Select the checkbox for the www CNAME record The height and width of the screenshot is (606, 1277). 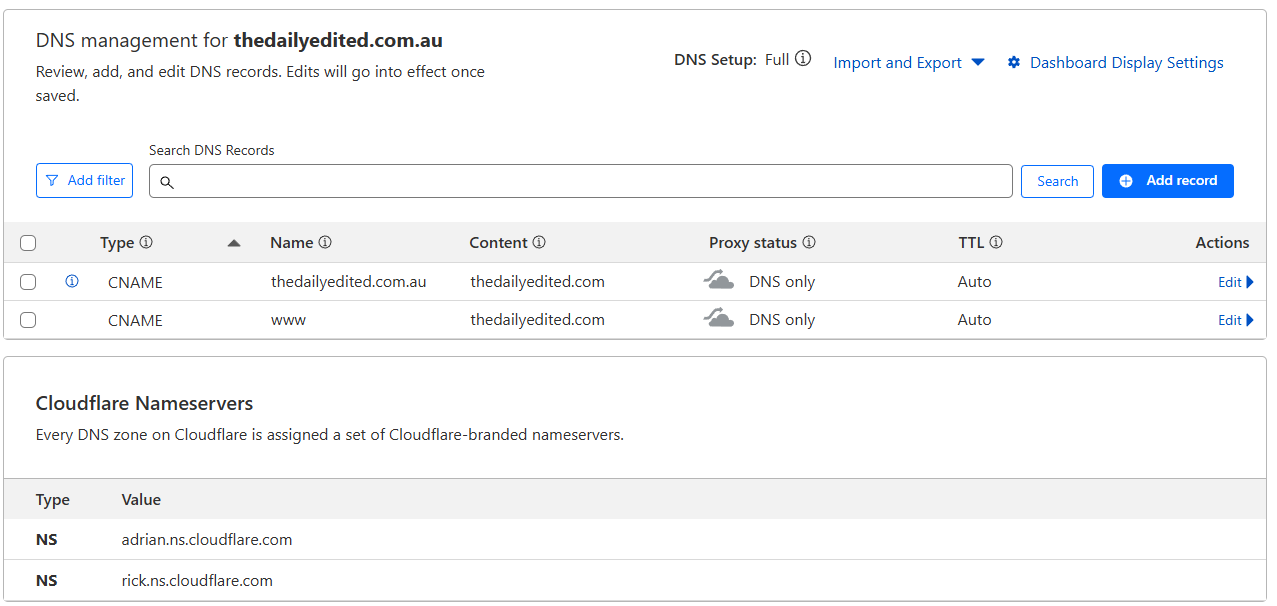(28, 320)
